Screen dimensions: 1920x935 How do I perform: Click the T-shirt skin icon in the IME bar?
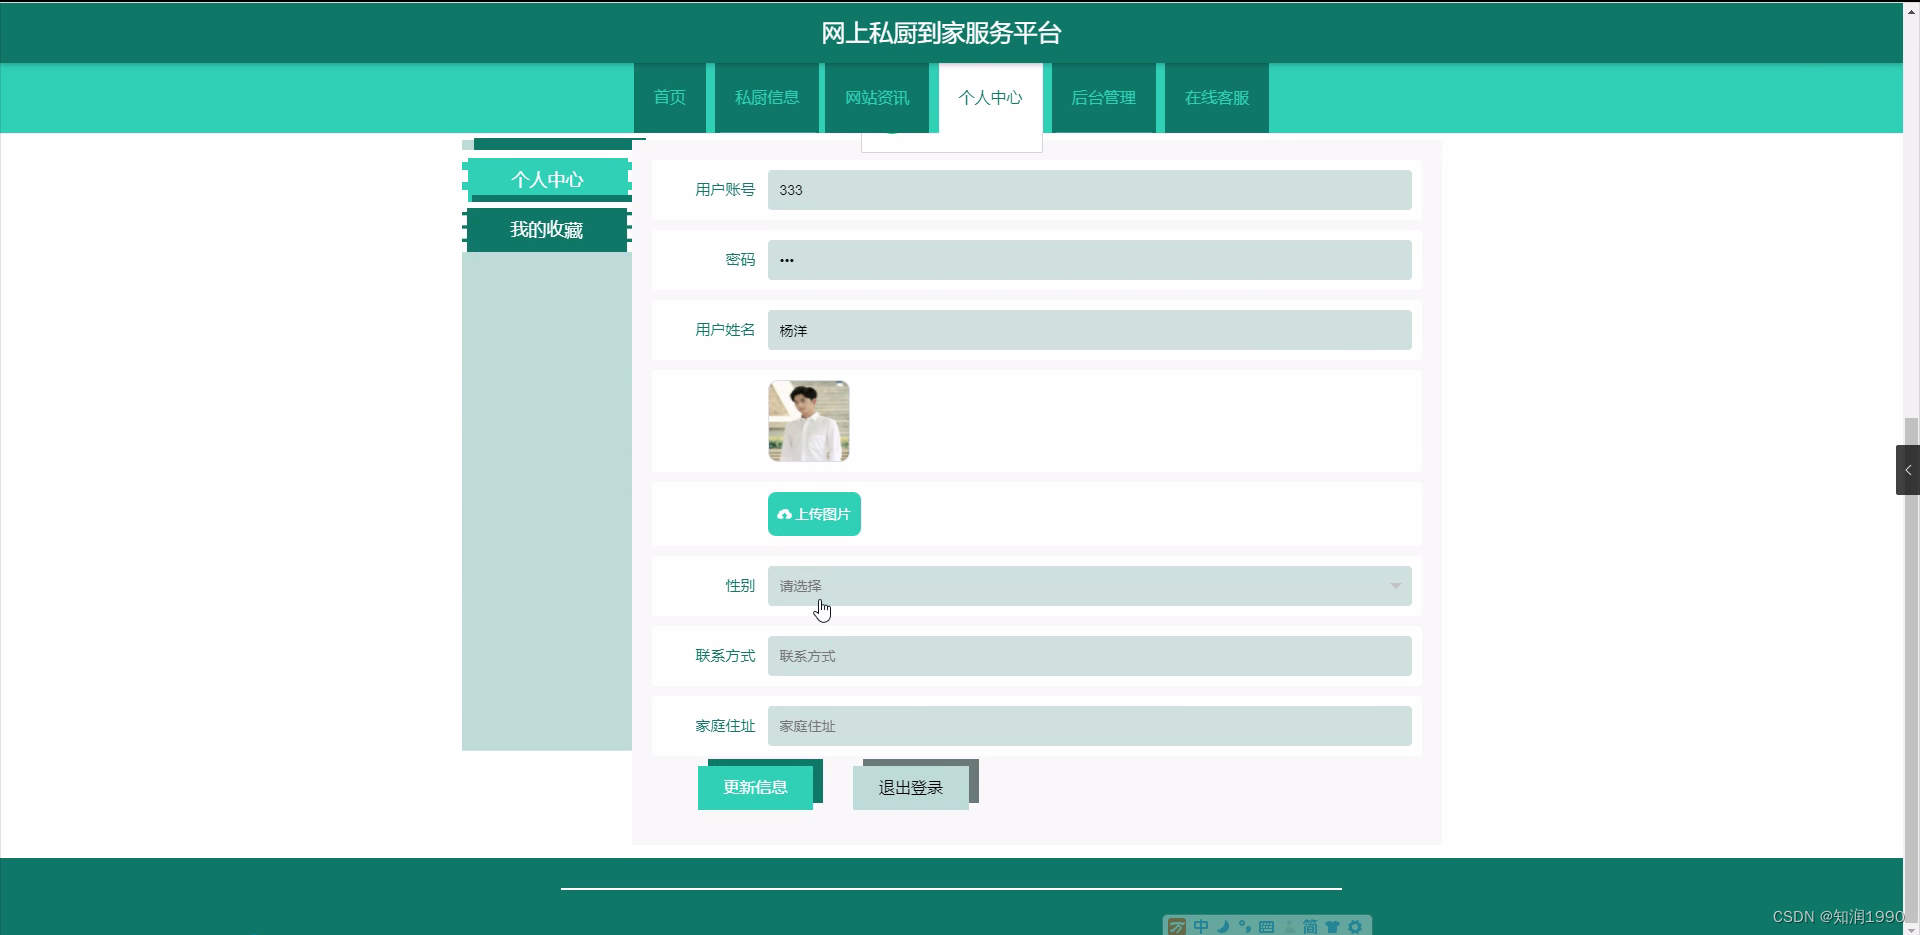coord(1333,927)
